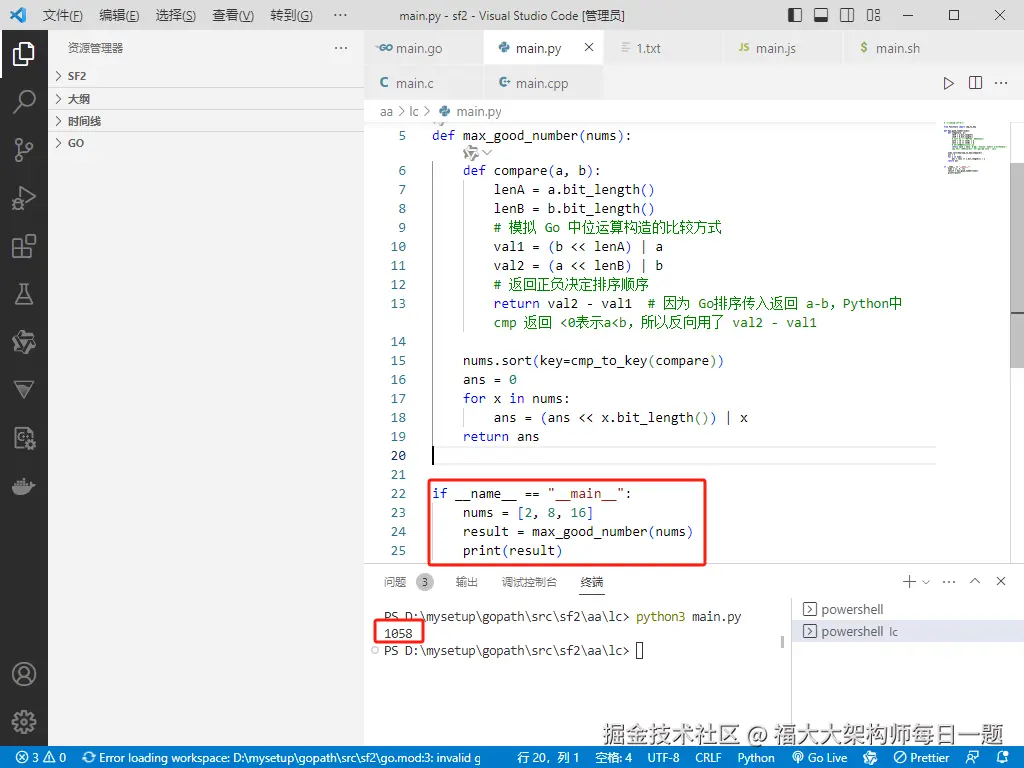
Task: Open go to line 行 20 indicator
Action: point(548,758)
